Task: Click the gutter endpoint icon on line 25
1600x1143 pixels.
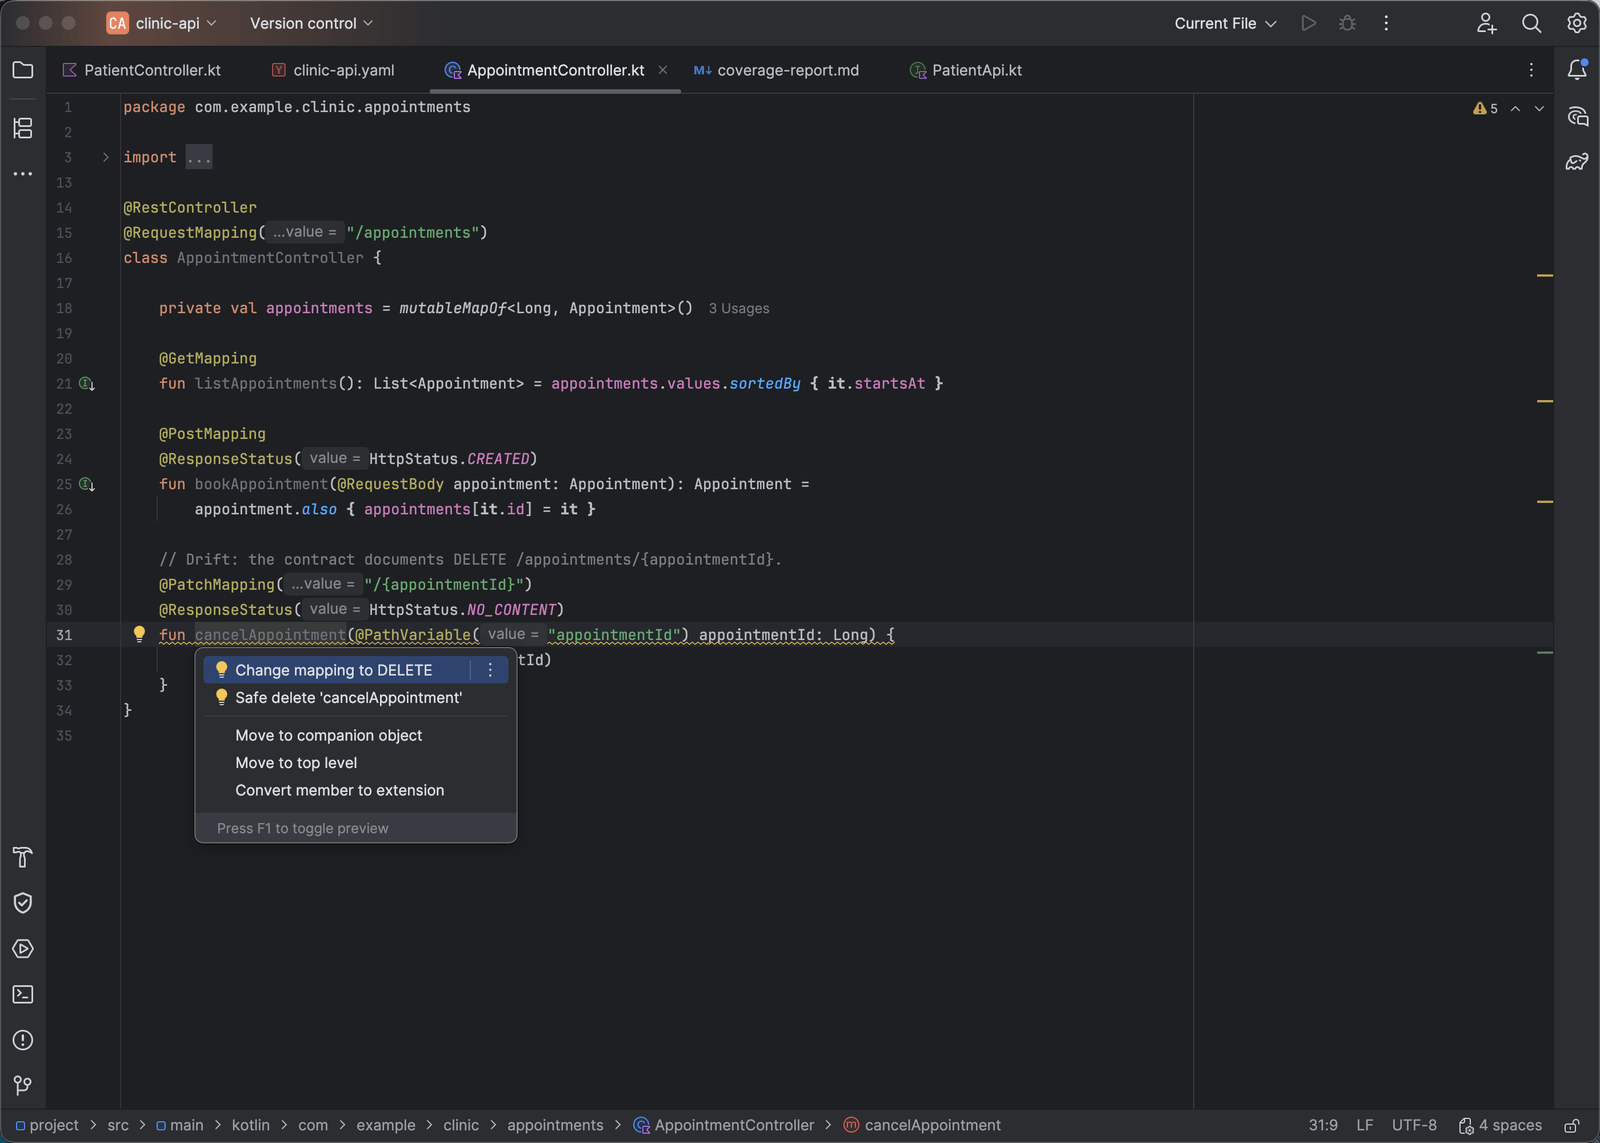Action: [87, 485]
